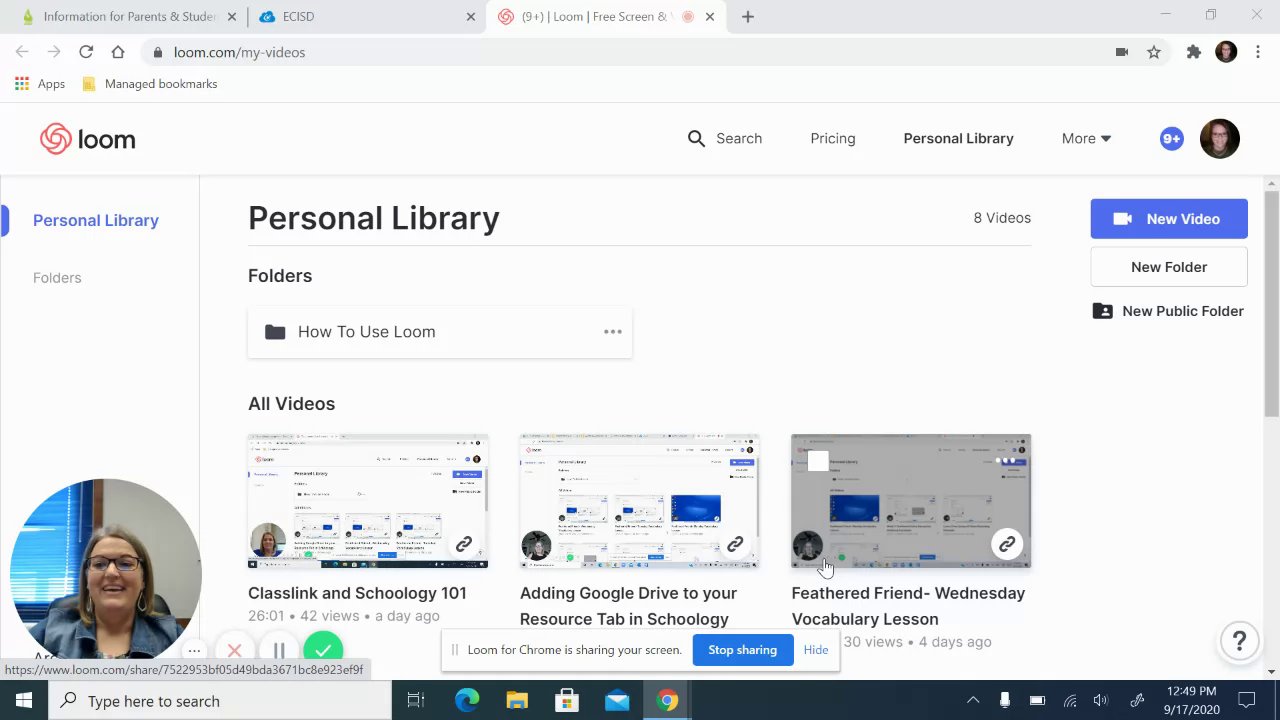Copy link on the Classlink and Schoology 101 thumbnail

coord(464,545)
